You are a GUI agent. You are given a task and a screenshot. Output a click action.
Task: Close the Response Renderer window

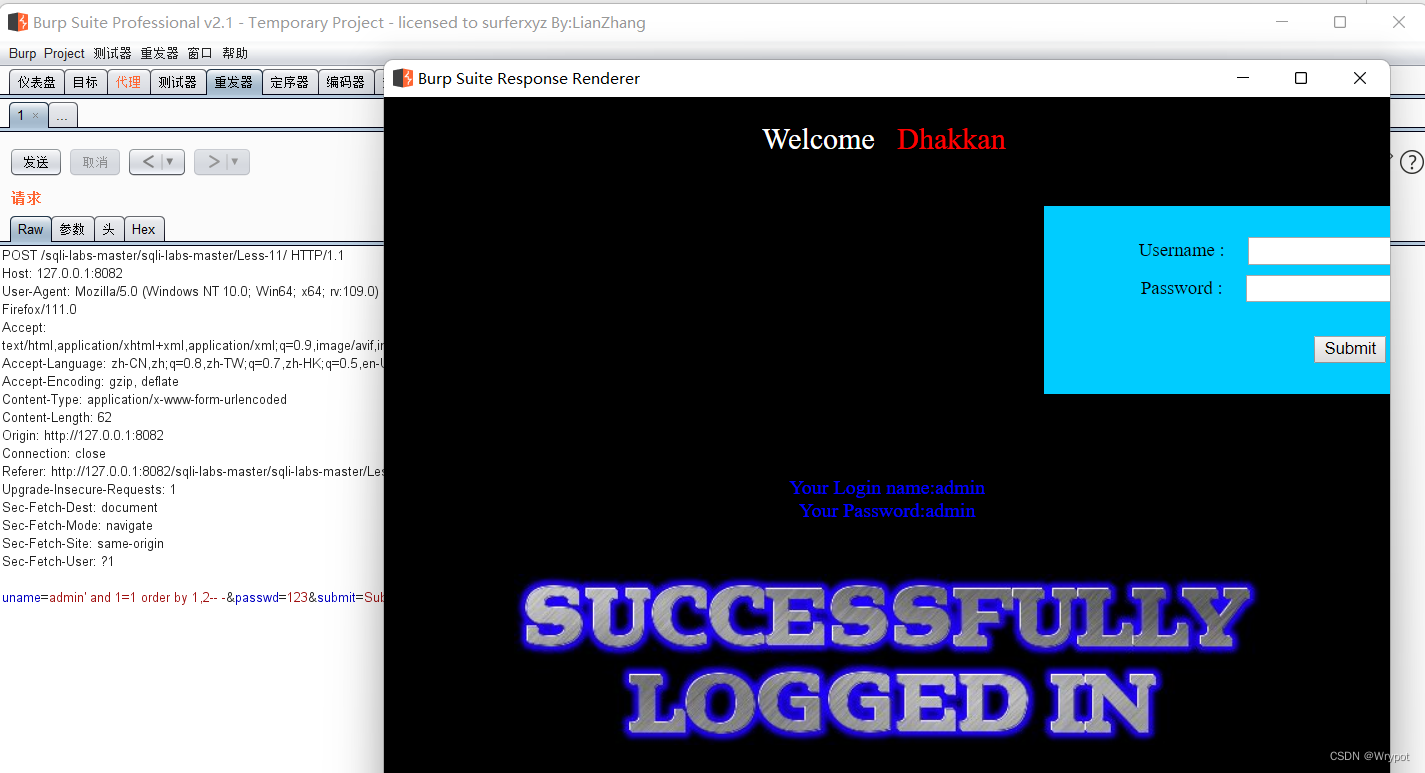click(1359, 78)
